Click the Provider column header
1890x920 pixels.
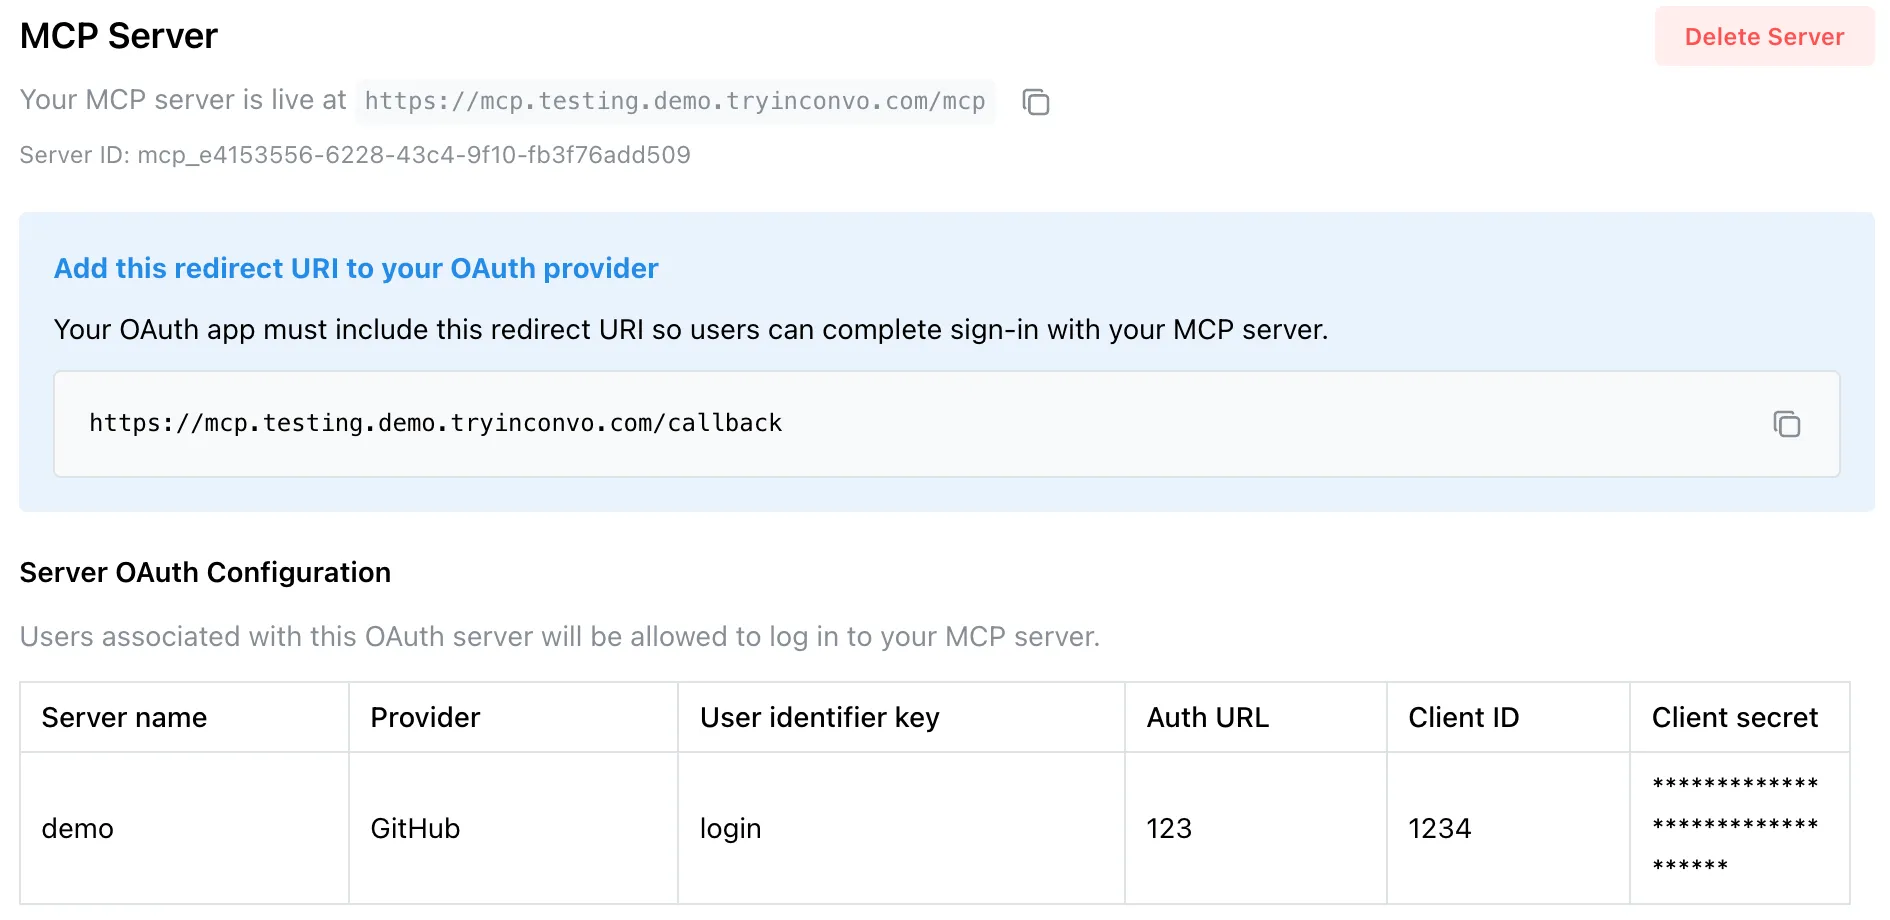point(425,717)
